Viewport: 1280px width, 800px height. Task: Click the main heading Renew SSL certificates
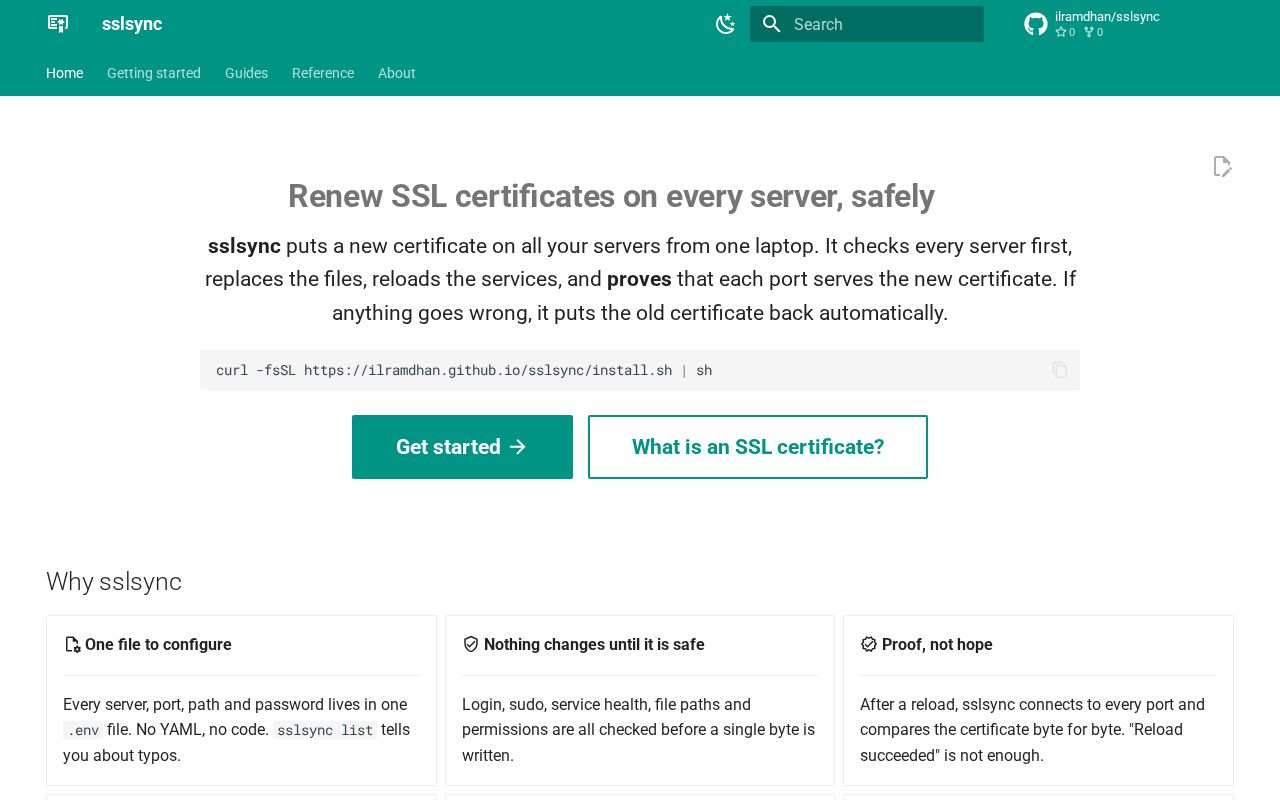coord(611,196)
